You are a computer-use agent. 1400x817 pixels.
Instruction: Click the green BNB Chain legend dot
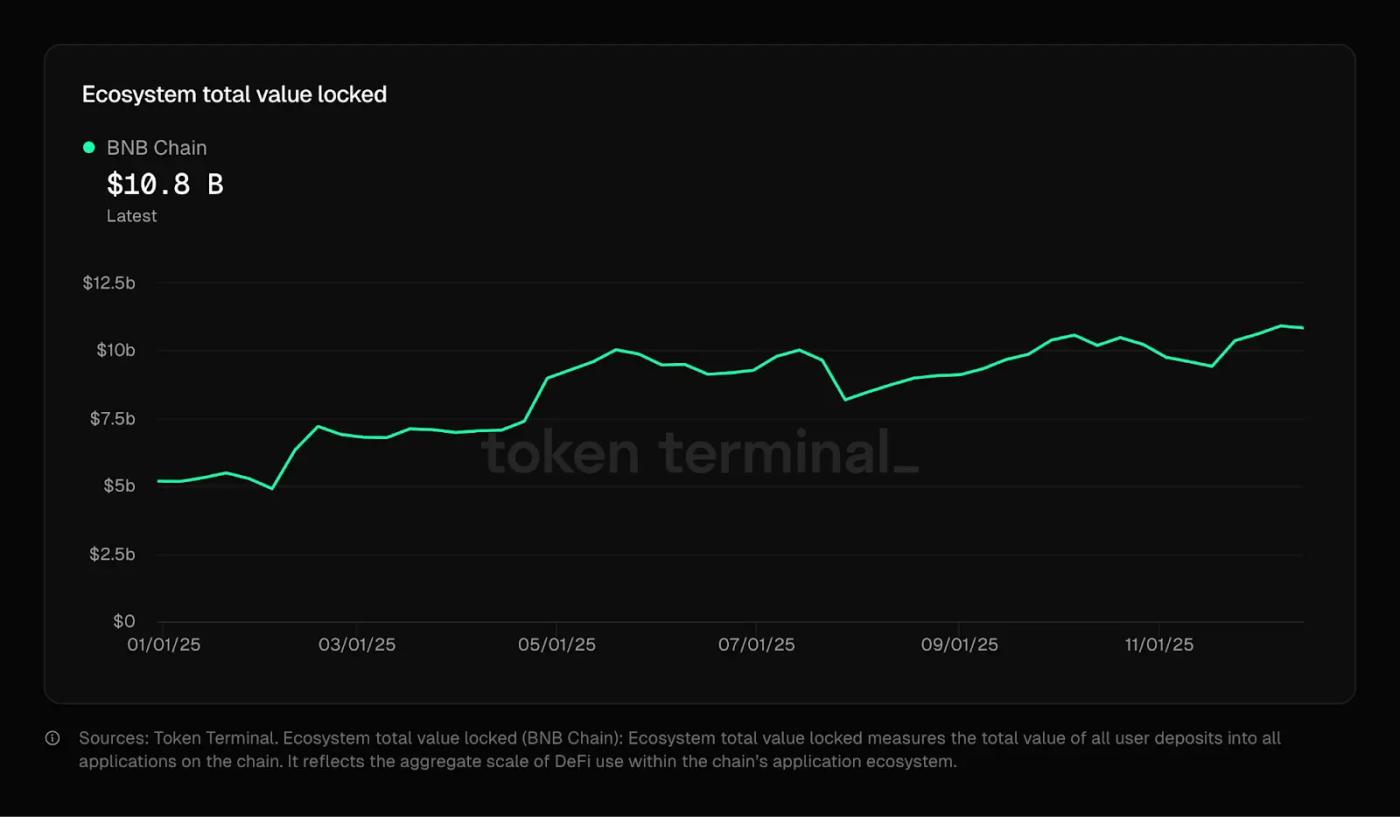pyautogui.click(x=89, y=148)
